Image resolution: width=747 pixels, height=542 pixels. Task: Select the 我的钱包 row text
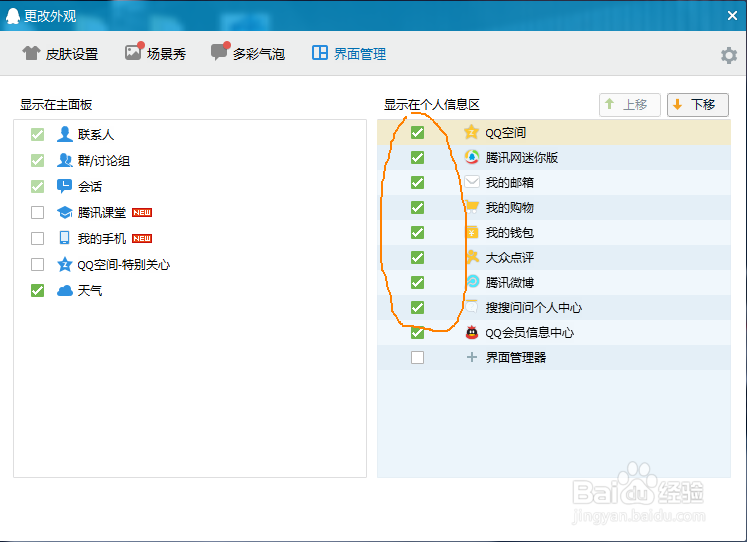pyautogui.click(x=510, y=232)
